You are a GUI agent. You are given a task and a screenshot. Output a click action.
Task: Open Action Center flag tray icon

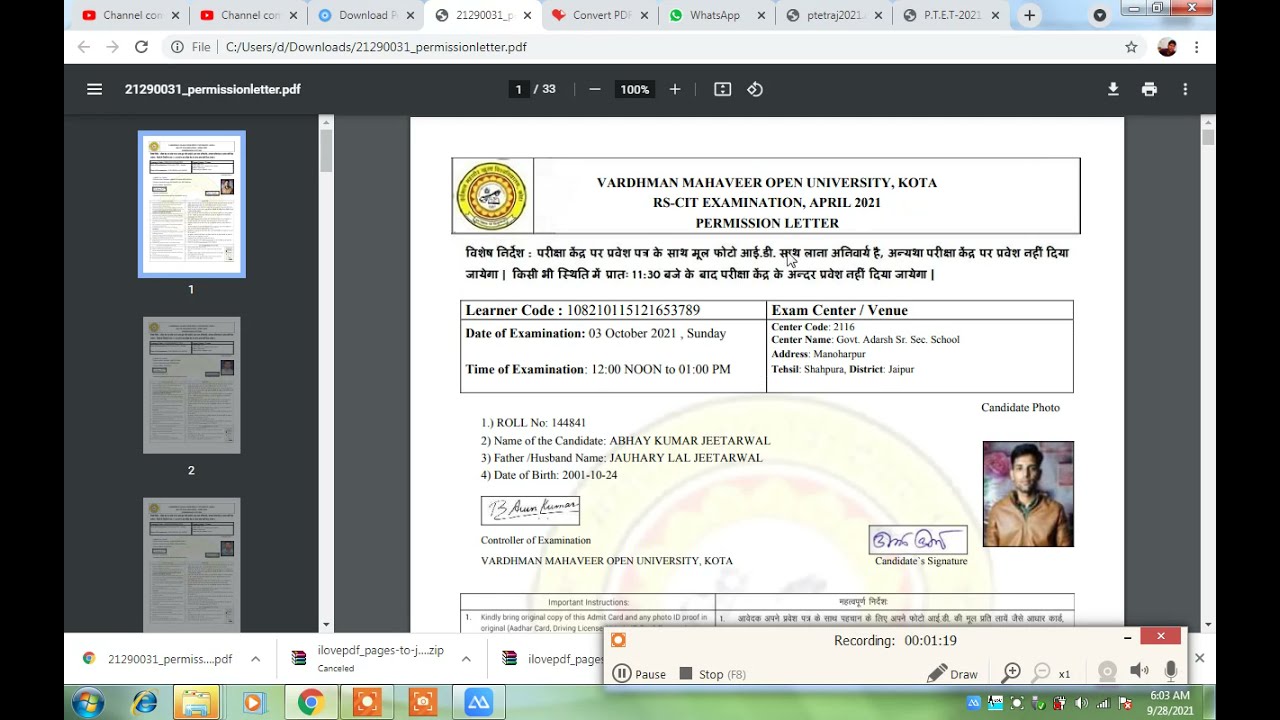pos(1124,703)
